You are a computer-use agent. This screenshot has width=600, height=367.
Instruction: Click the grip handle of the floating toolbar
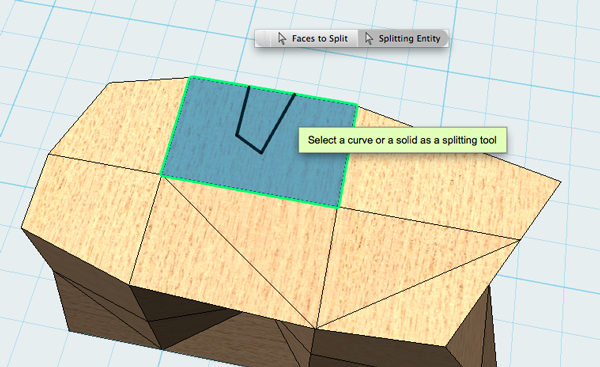coord(263,39)
